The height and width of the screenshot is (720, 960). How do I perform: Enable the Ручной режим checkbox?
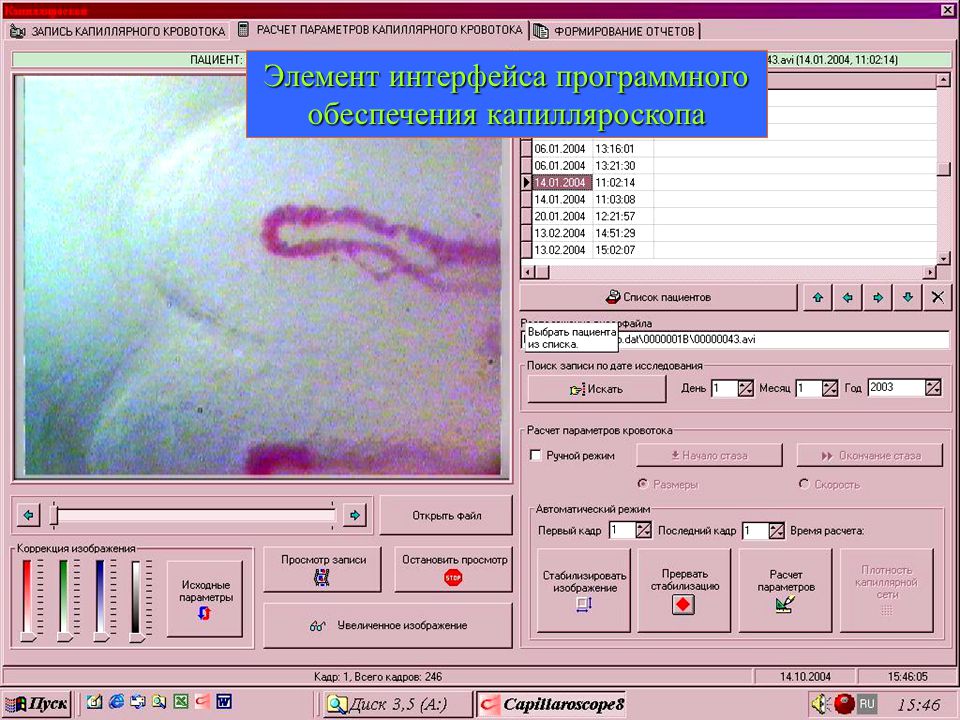point(536,456)
